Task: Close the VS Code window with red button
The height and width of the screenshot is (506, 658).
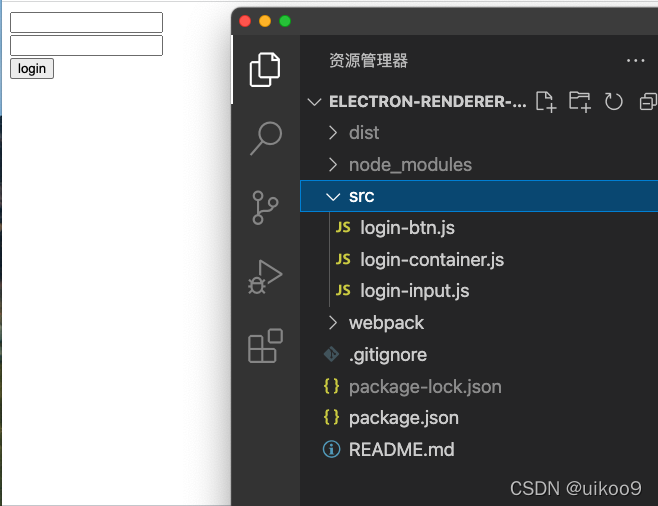Action: click(x=245, y=21)
